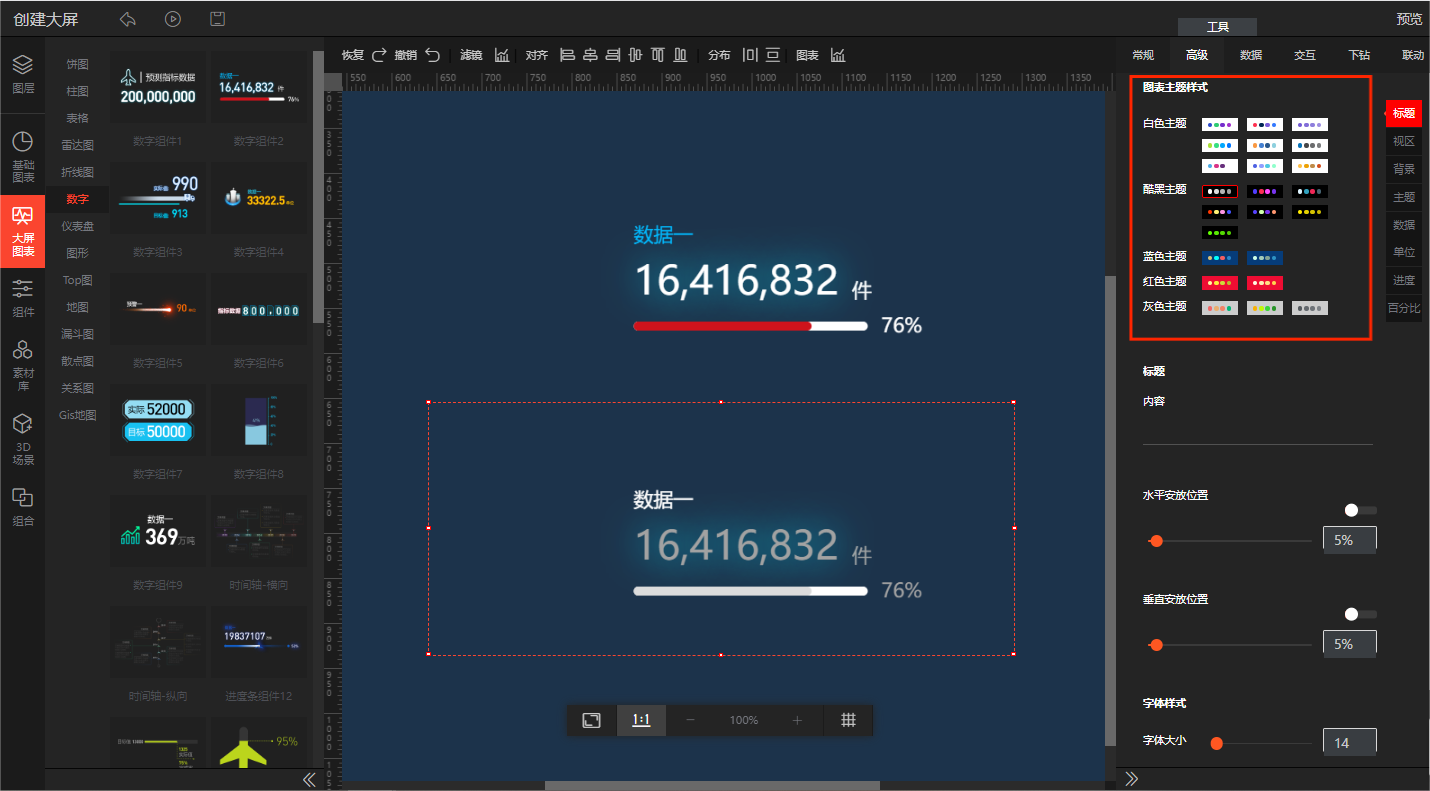1430x791 pixels.
Task: Switch to the 交互 tab
Action: click(1304, 55)
